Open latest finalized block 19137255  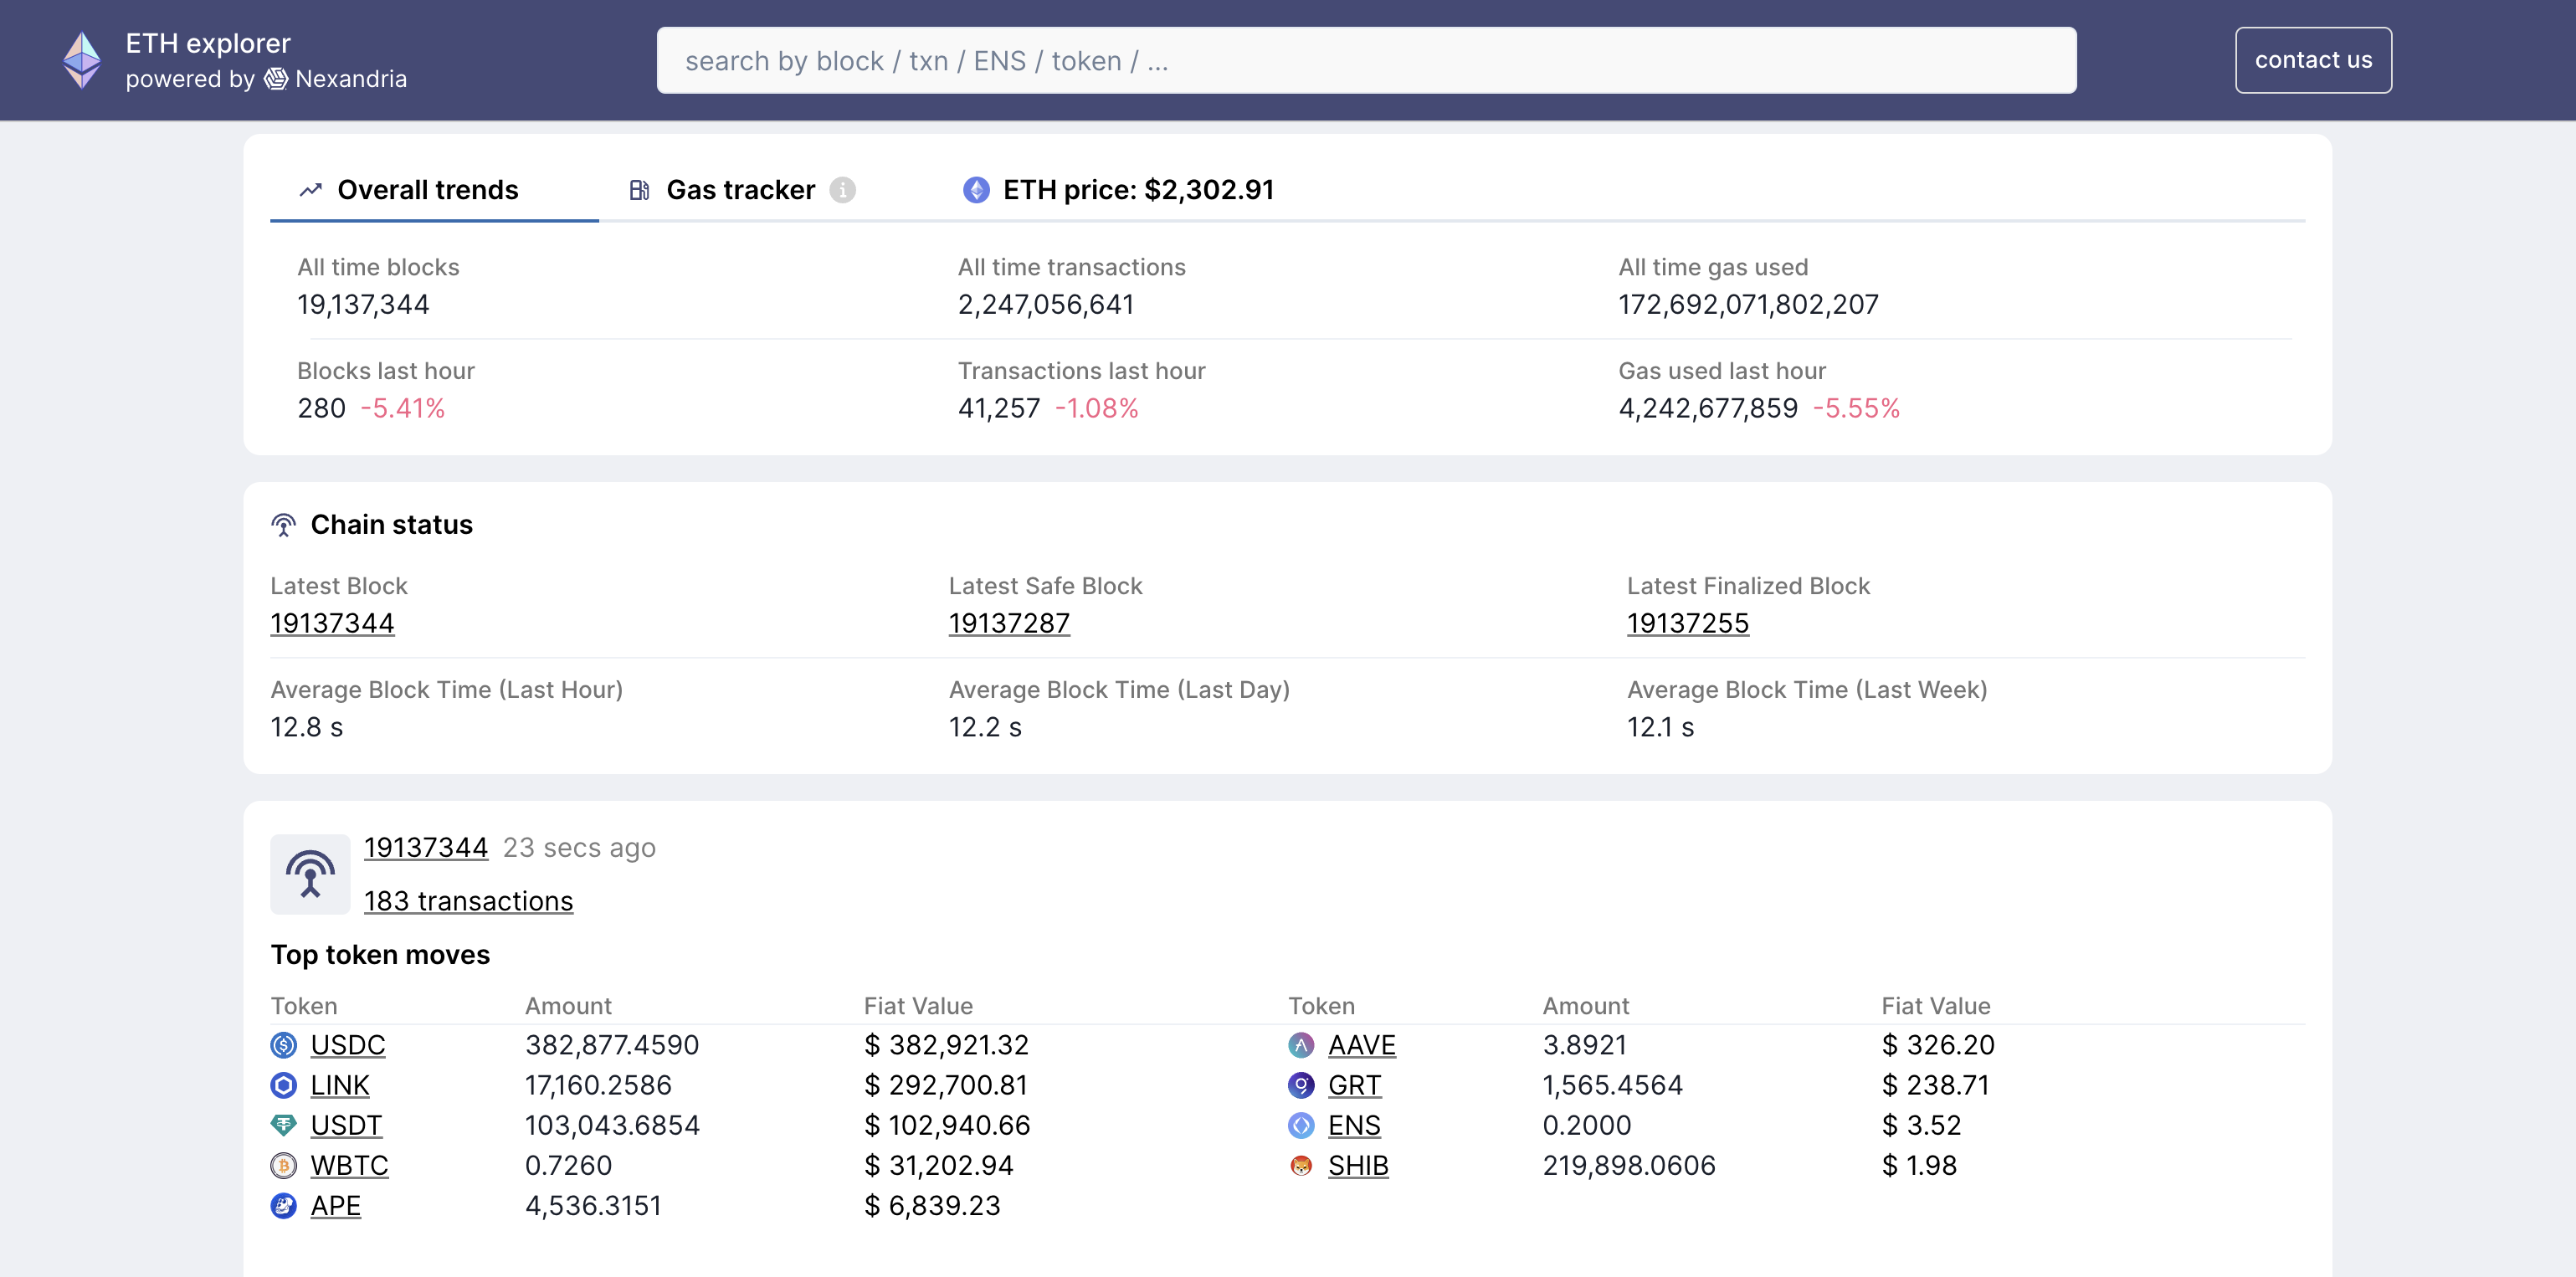click(x=1687, y=621)
